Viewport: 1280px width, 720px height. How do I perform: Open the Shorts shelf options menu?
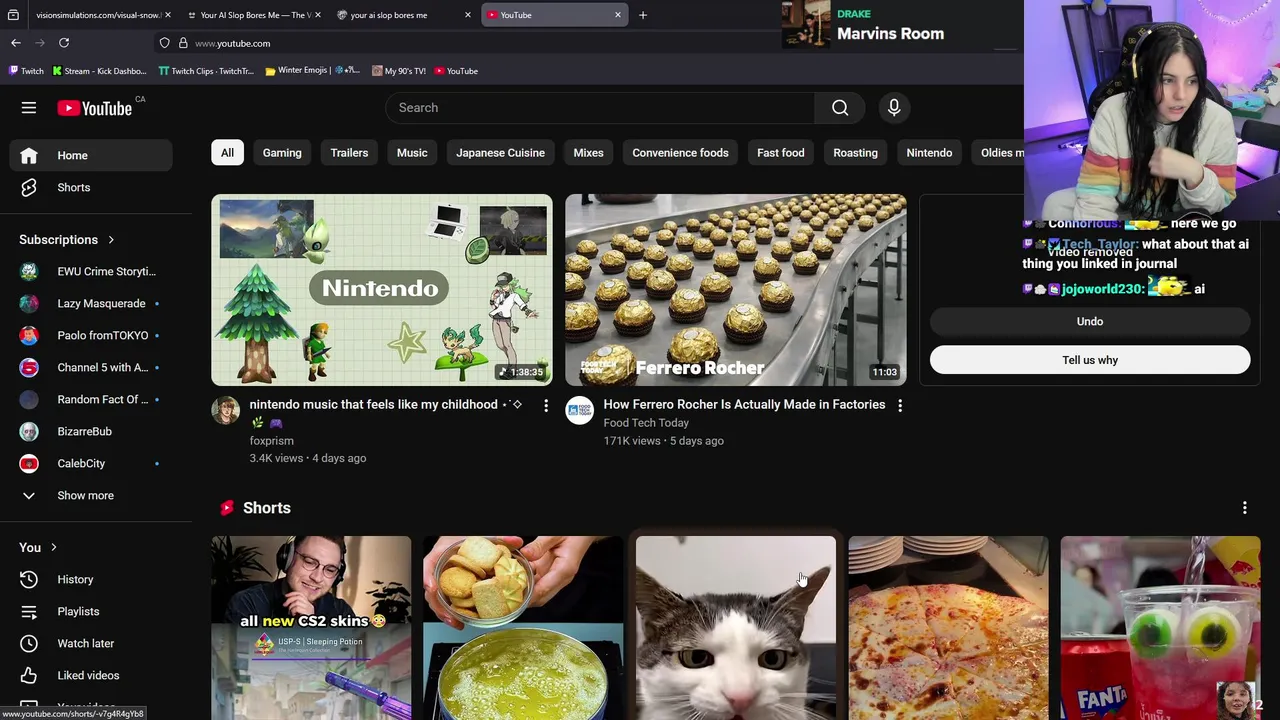1245,508
